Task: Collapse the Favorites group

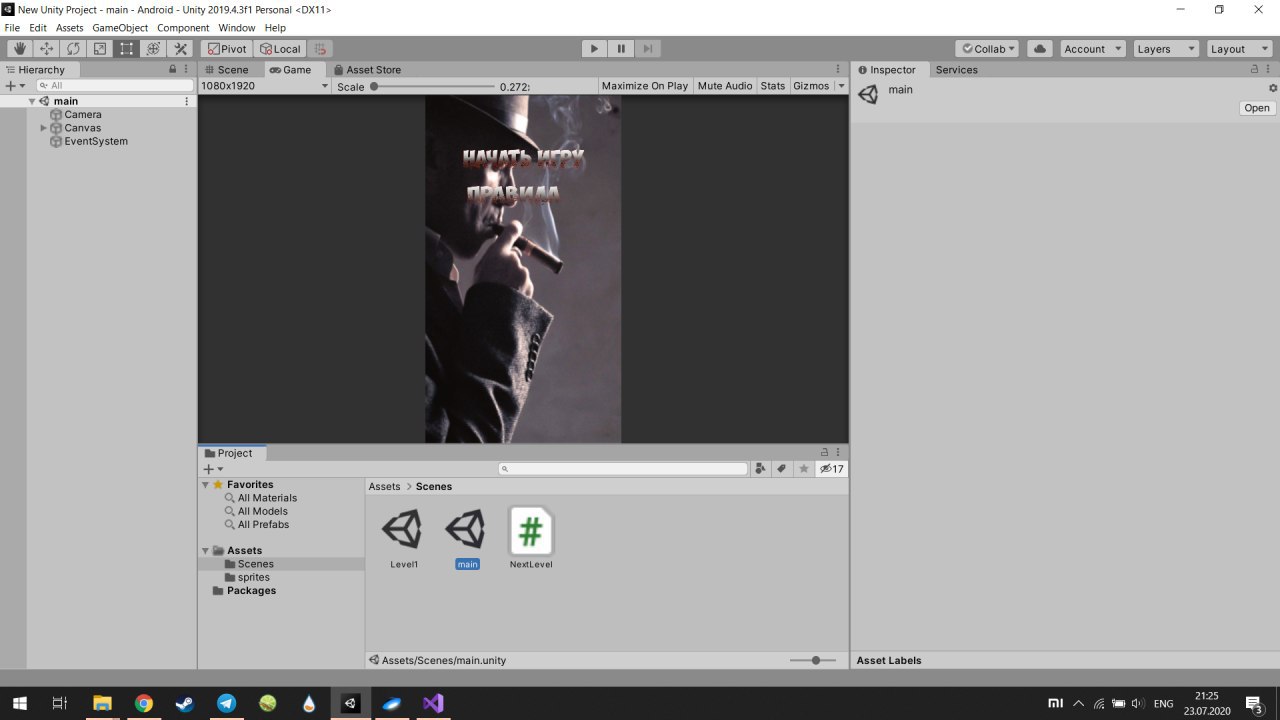Action: click(x=206, y=485)
